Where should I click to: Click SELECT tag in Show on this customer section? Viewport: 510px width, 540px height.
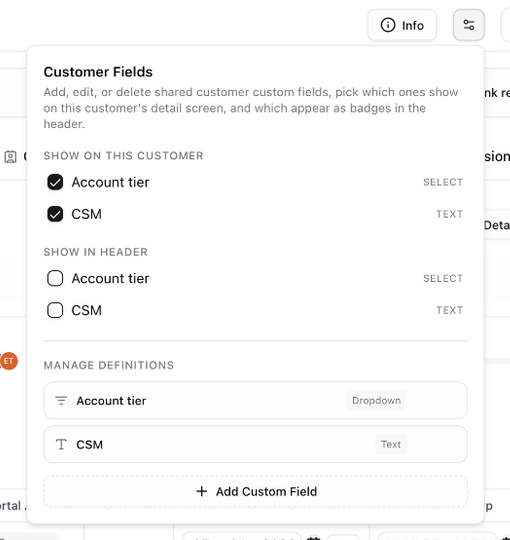point(443,182)
